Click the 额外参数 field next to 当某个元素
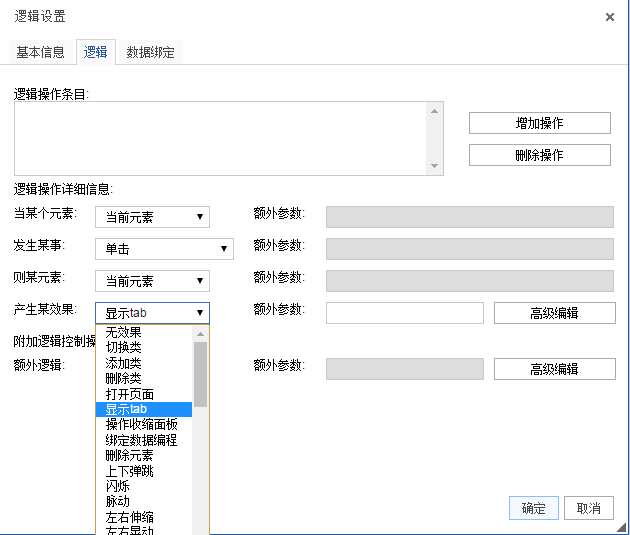 click(470, 217)
